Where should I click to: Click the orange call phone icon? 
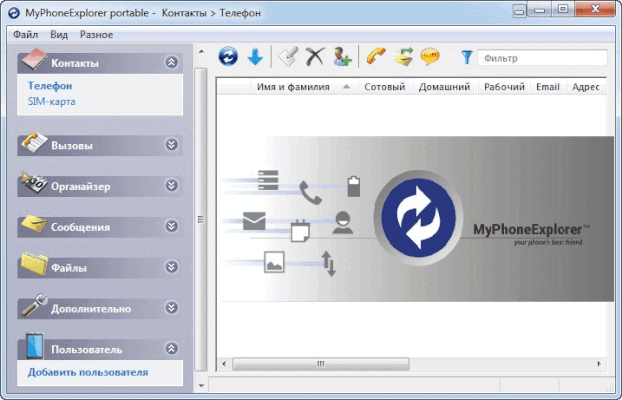376,56
